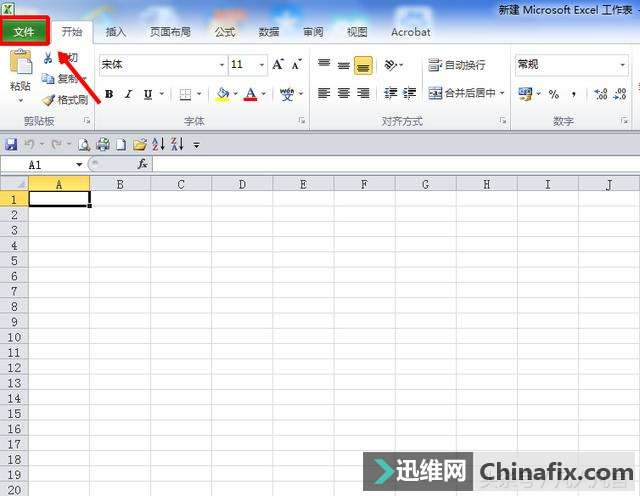Toggle 自动换行 wrap text
The width and height of the screenshot is (640, 496).
(x=456, y=65)
